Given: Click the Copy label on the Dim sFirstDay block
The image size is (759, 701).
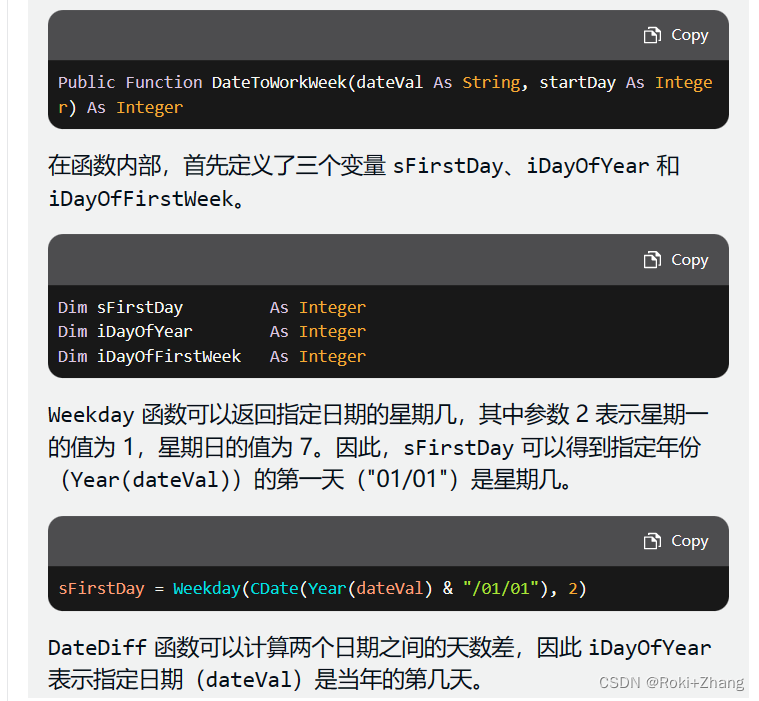Looking at the screenshot, I should coord(689,260).
